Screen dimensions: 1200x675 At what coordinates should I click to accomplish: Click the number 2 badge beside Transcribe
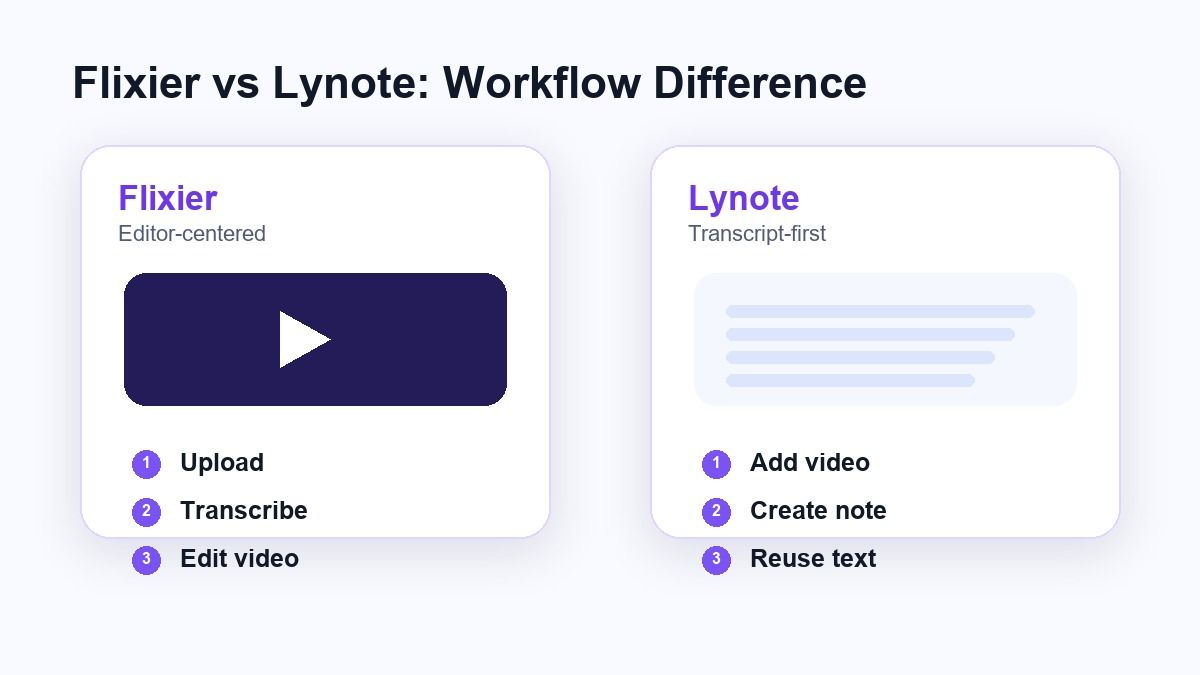(146, 512)
